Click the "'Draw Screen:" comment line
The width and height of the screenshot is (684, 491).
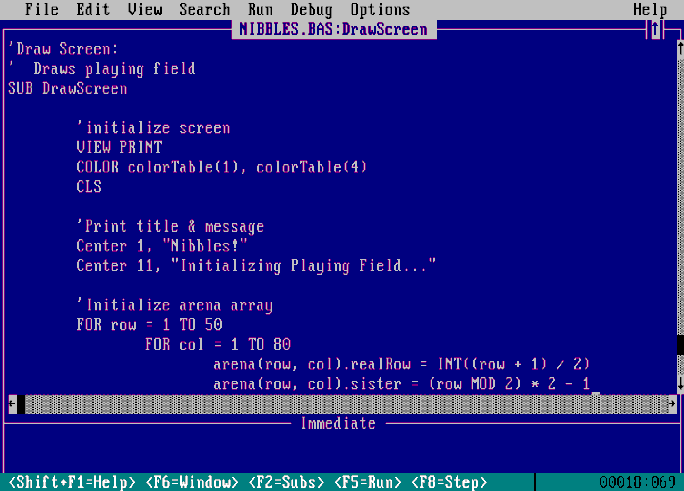[x=63, y=49]
